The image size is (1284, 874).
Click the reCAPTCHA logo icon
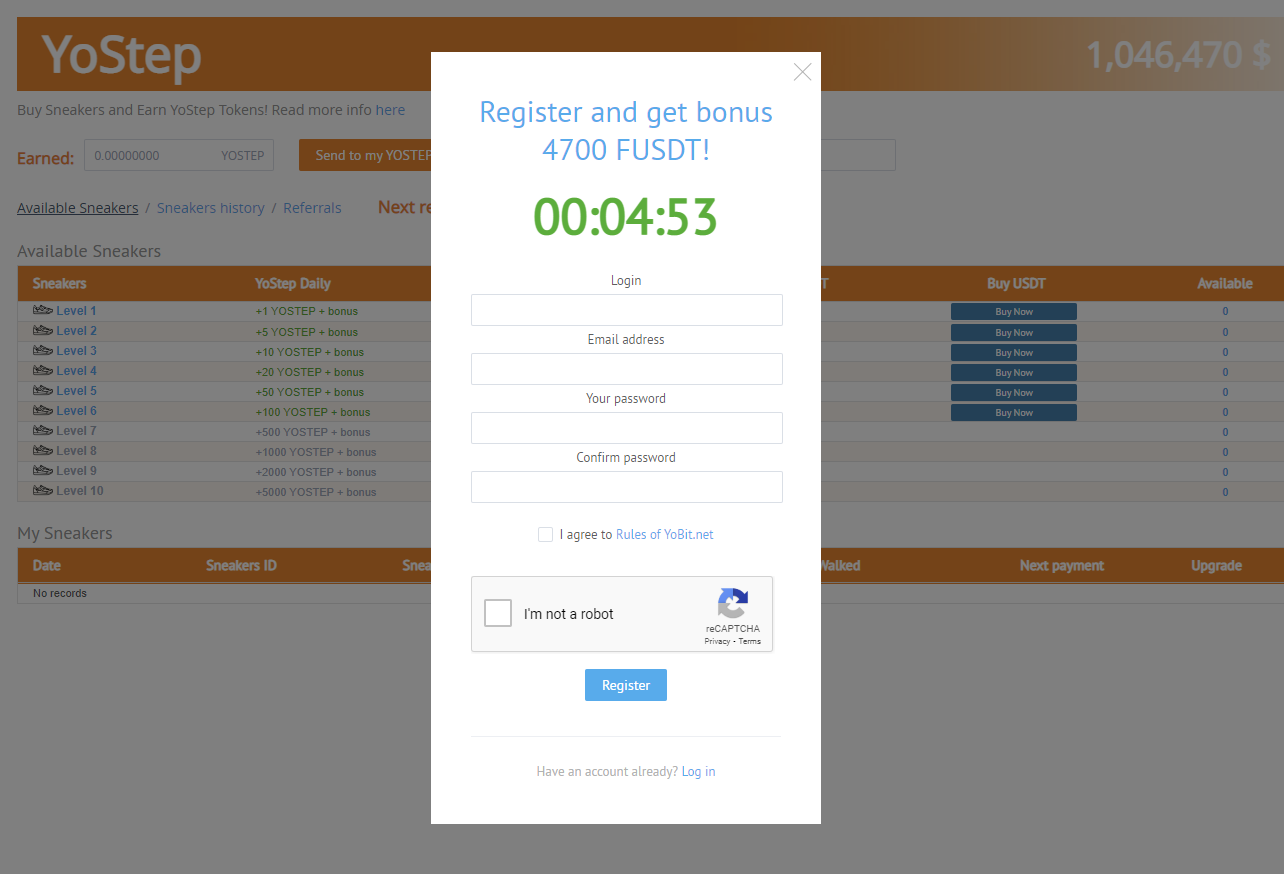point(733,603)
